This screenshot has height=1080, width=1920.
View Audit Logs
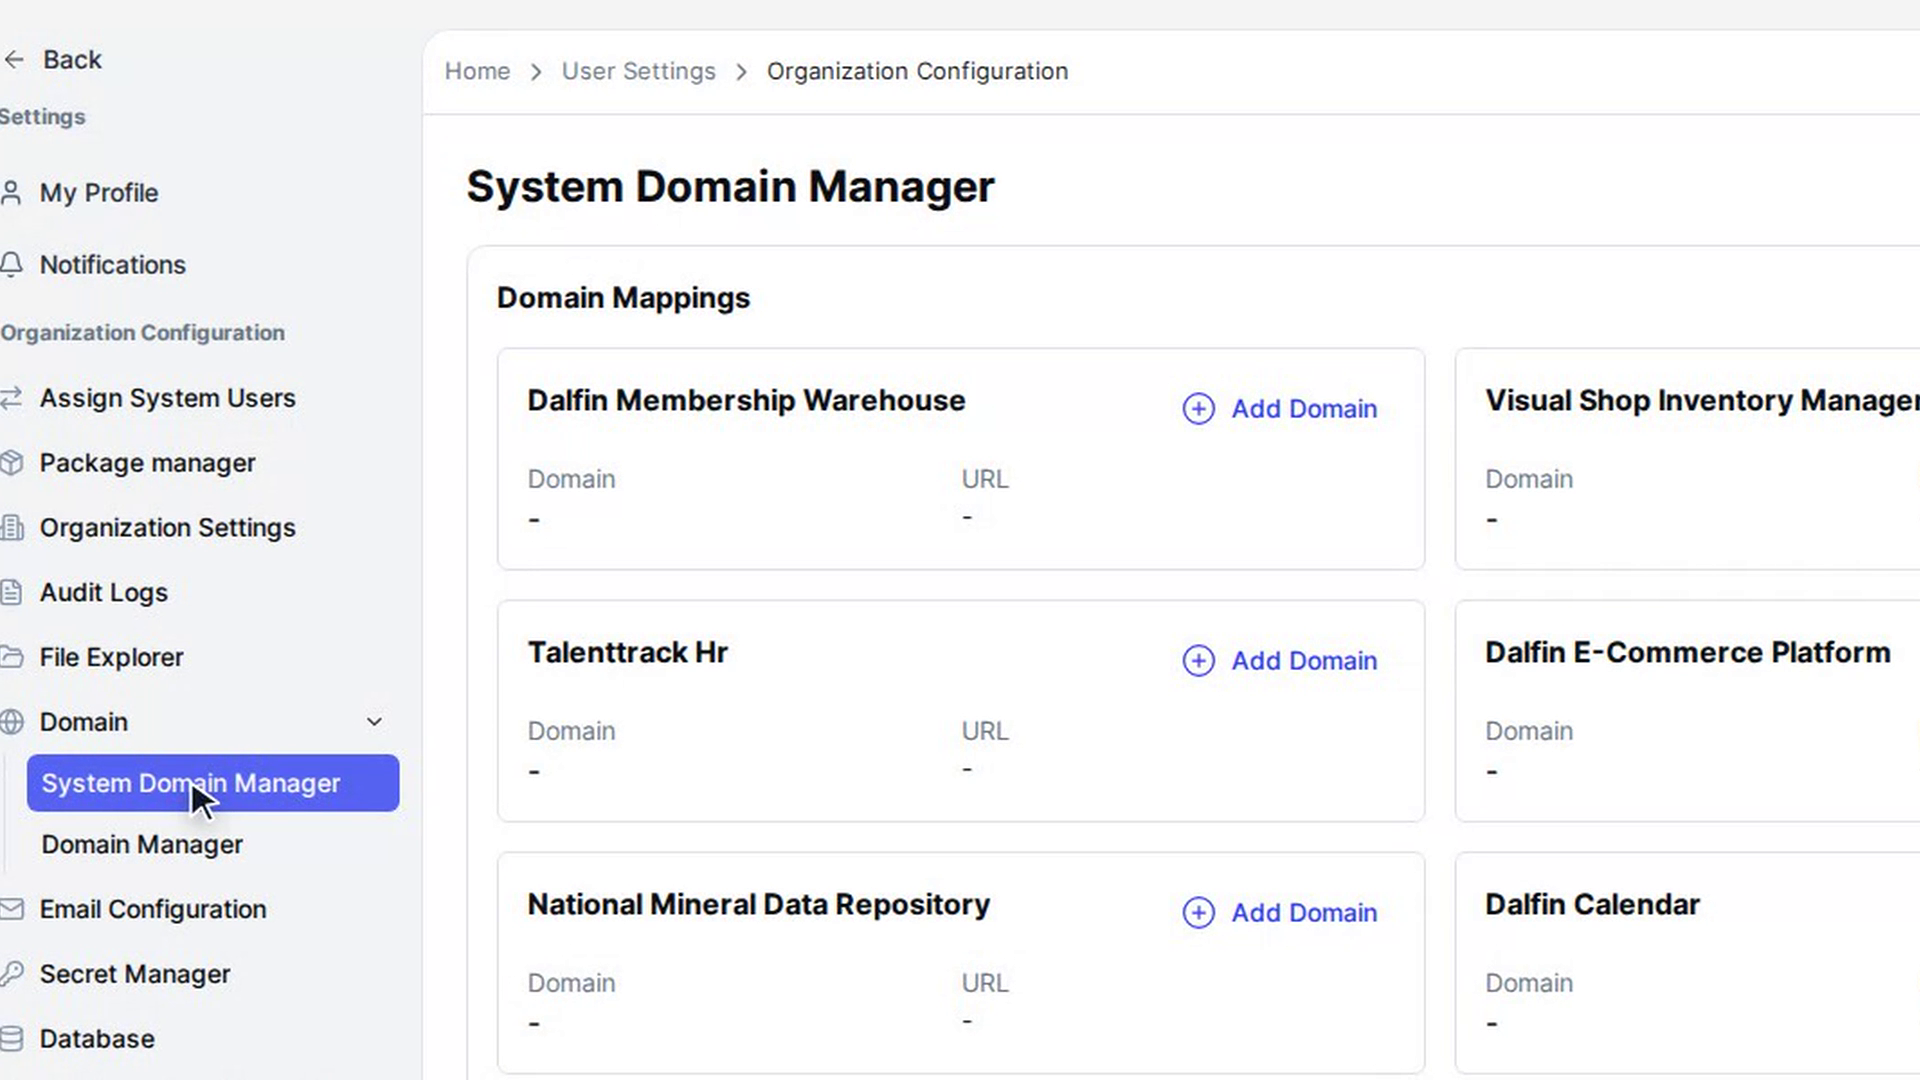(x=104, y=593)
